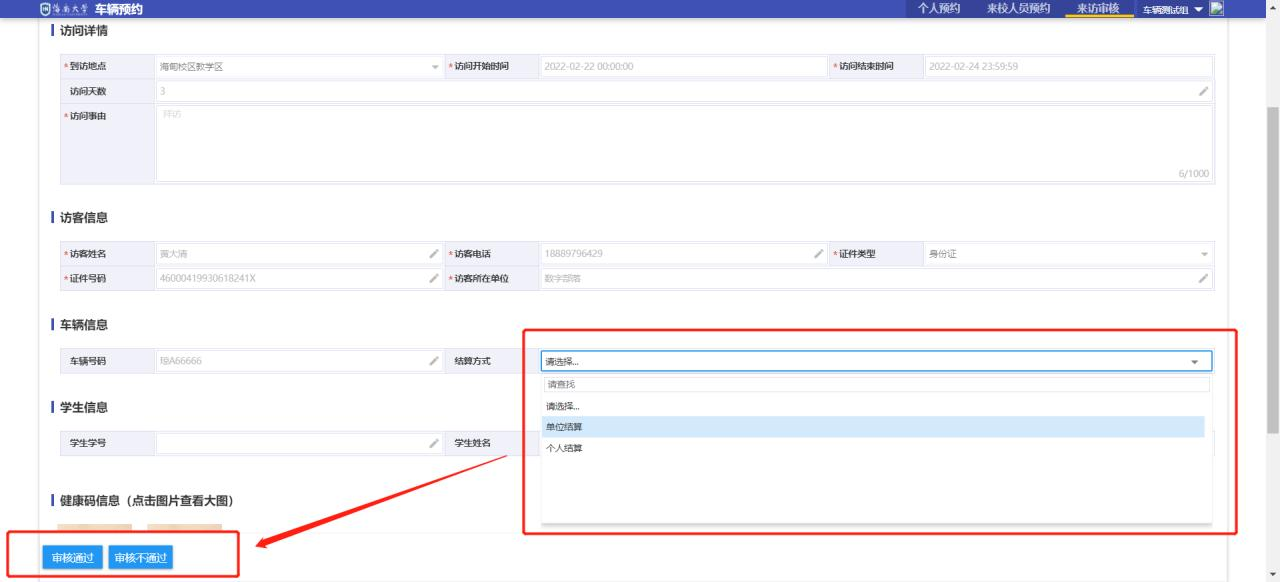The height and width of the screenshot is (582, 1280).
Task: Choose 个人结算 settlement option
Action: tap(565, 448)
